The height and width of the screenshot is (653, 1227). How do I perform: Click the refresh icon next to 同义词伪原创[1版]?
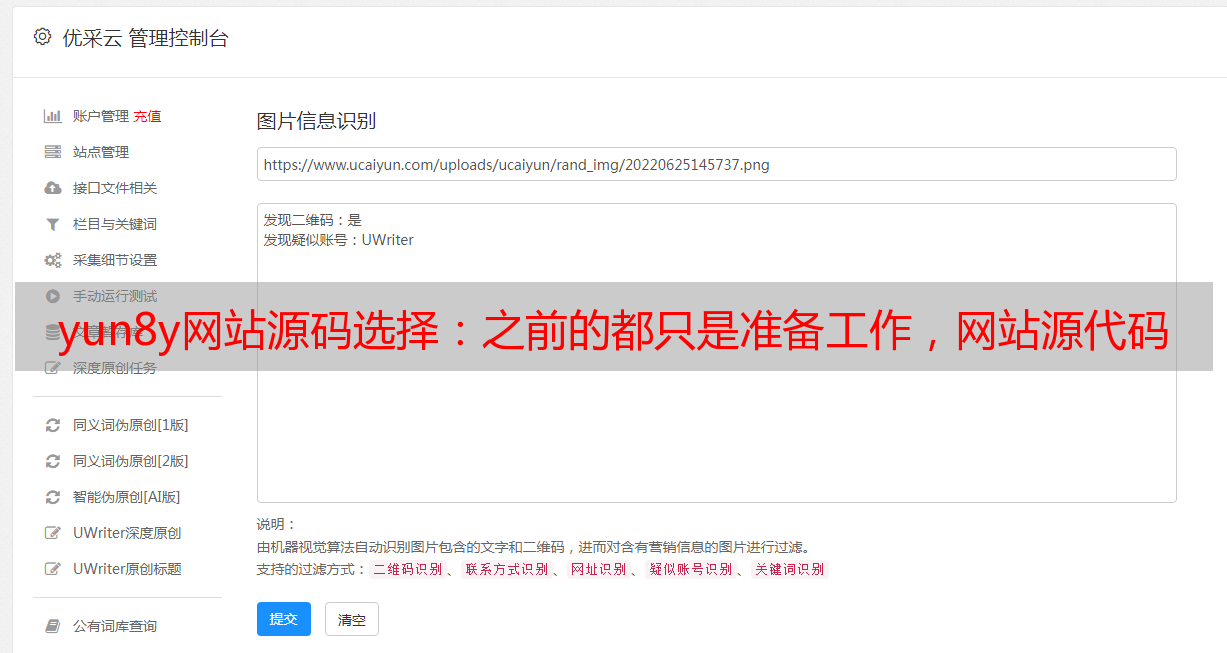(x=53, y=425)
